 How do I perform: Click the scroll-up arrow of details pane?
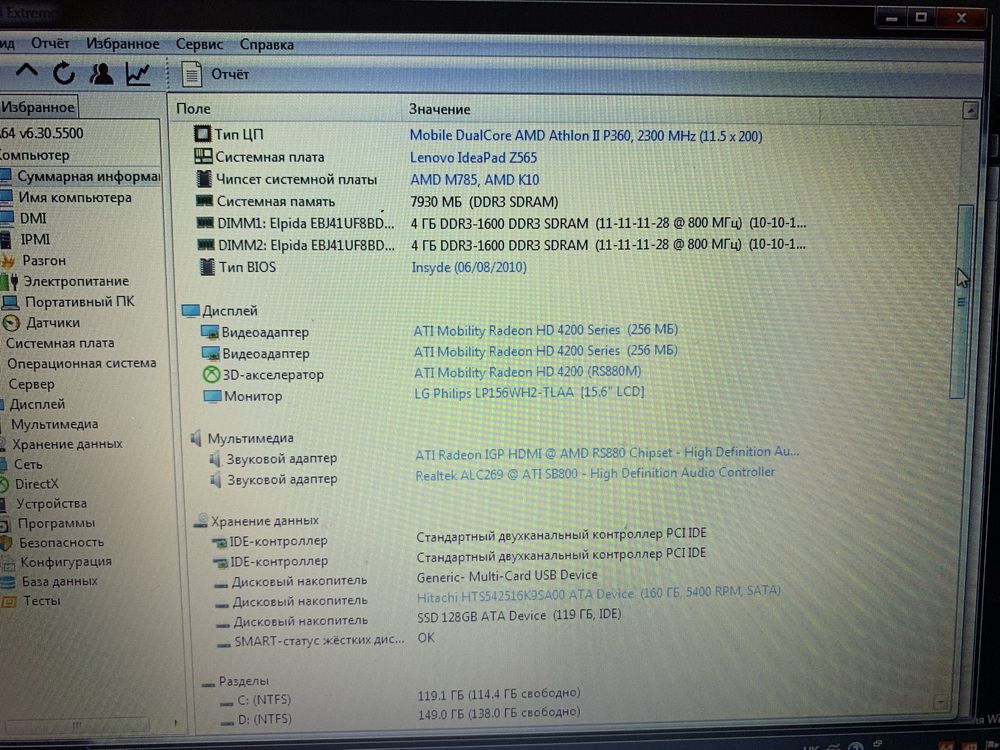[x=970, y=111]
